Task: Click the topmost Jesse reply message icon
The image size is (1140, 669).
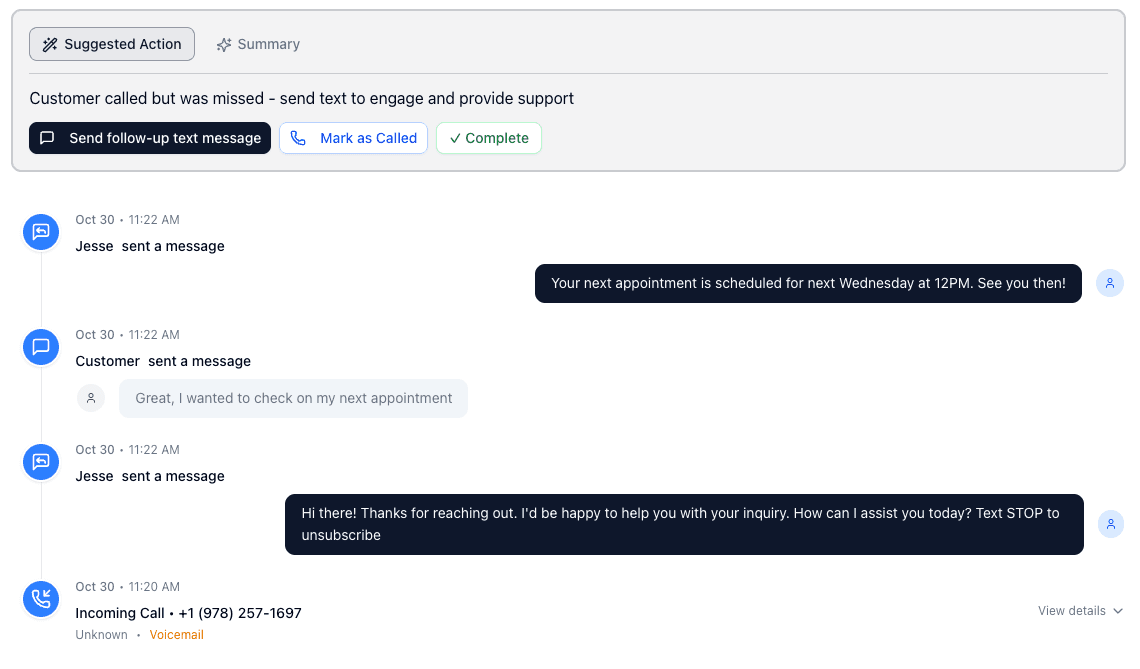Action: click(41, 232)
